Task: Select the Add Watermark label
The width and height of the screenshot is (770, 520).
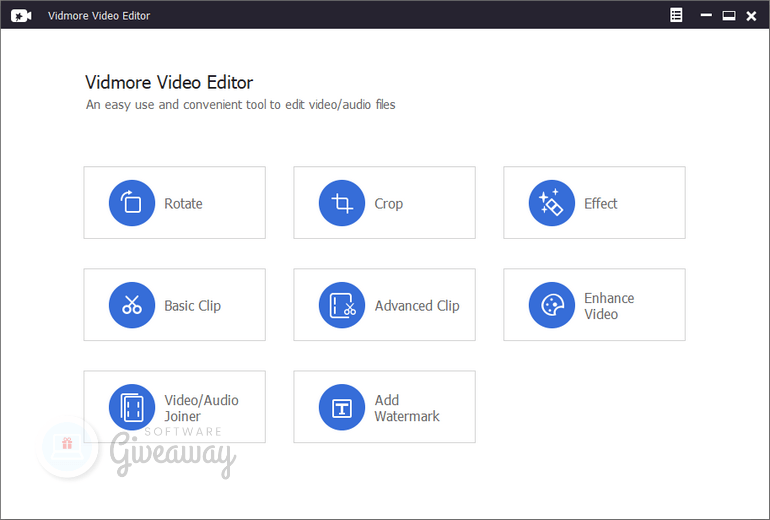Action: tap(407, 408)
